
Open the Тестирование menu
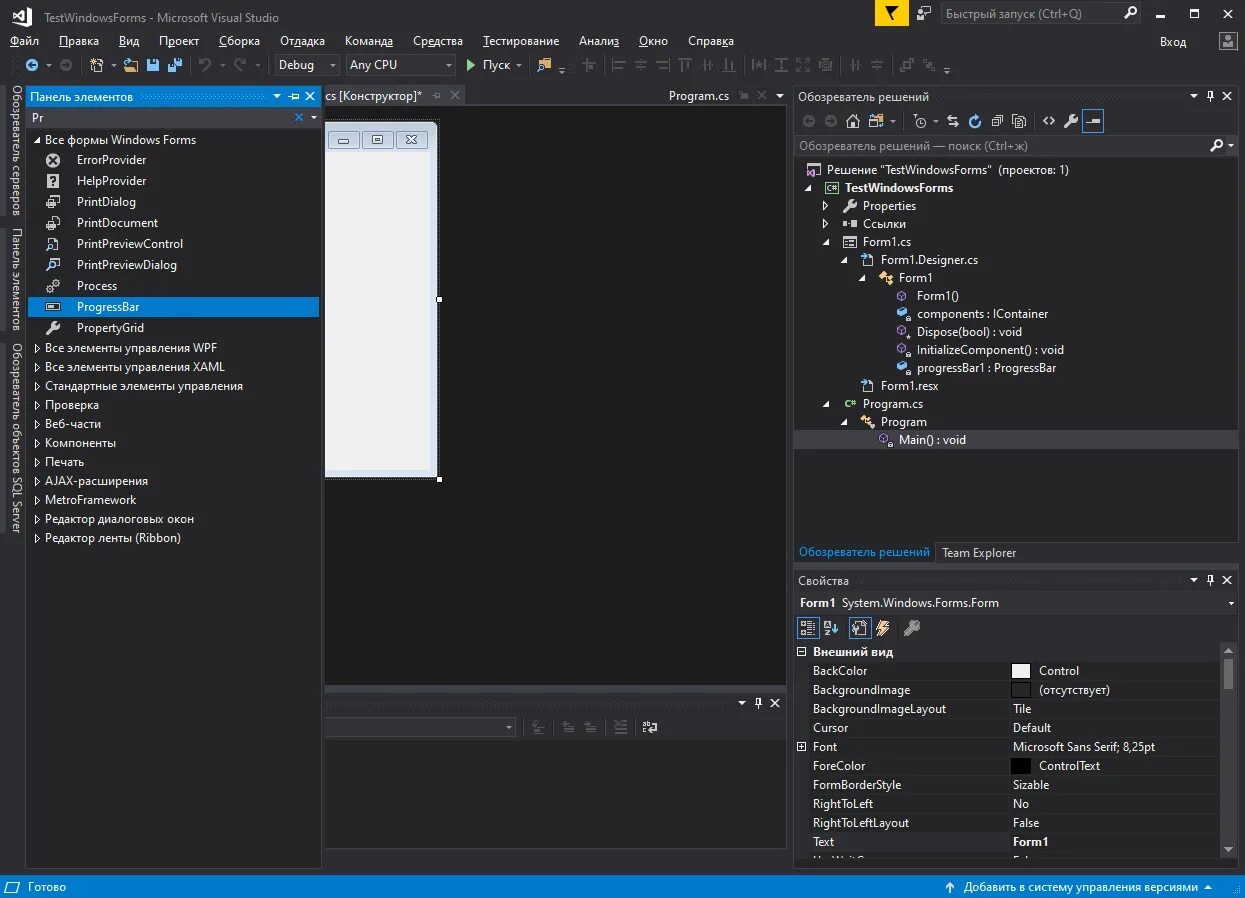click(521, 41)
